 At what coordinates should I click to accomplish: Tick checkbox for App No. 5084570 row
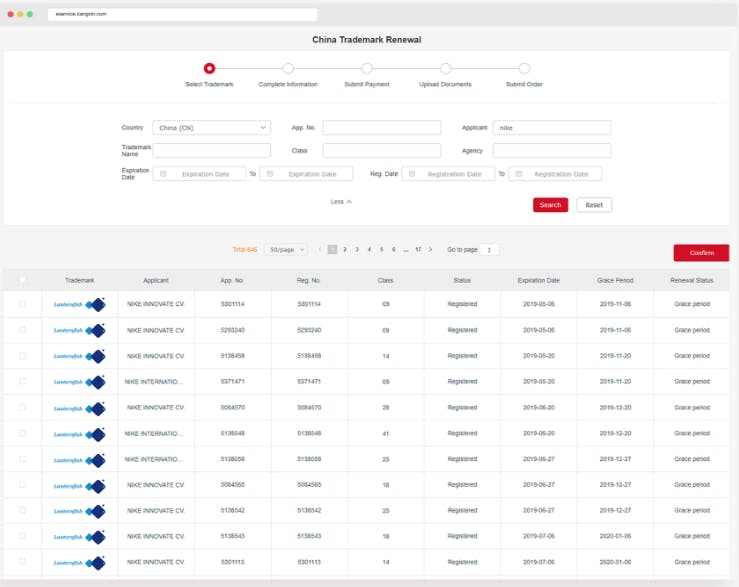[x=22, y=407]
